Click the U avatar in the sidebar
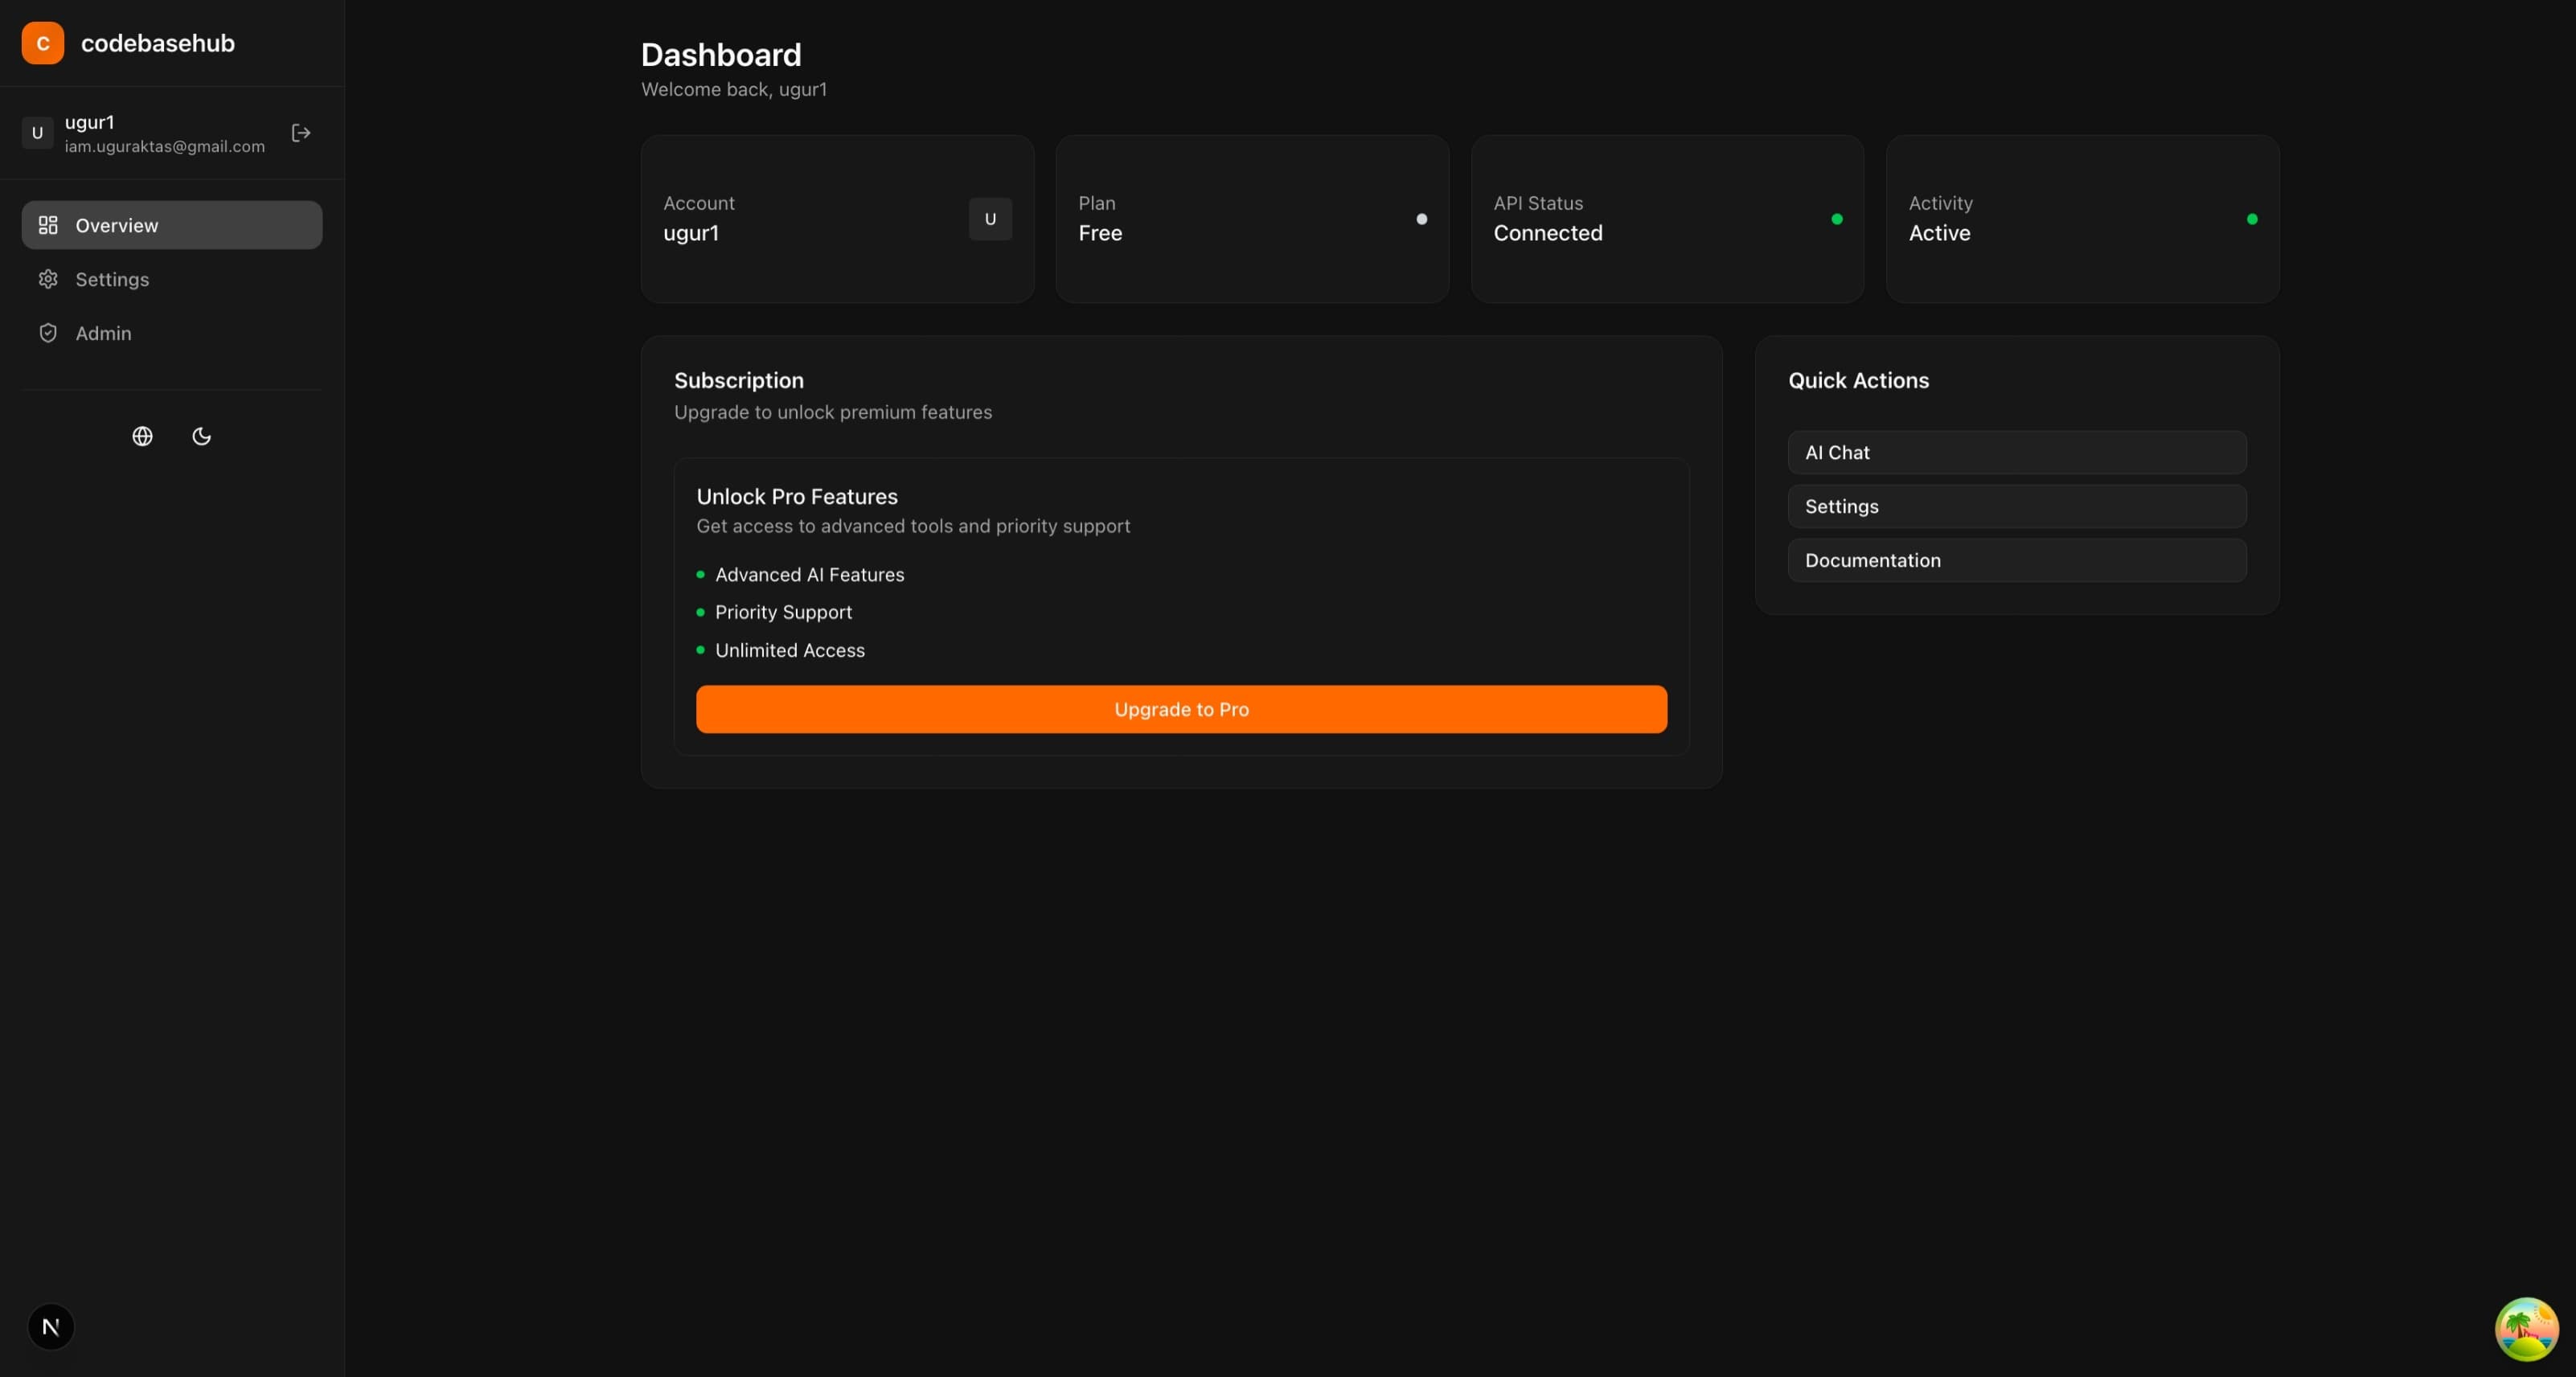Screen dimensions: 2576x1377 click(37, 132)
